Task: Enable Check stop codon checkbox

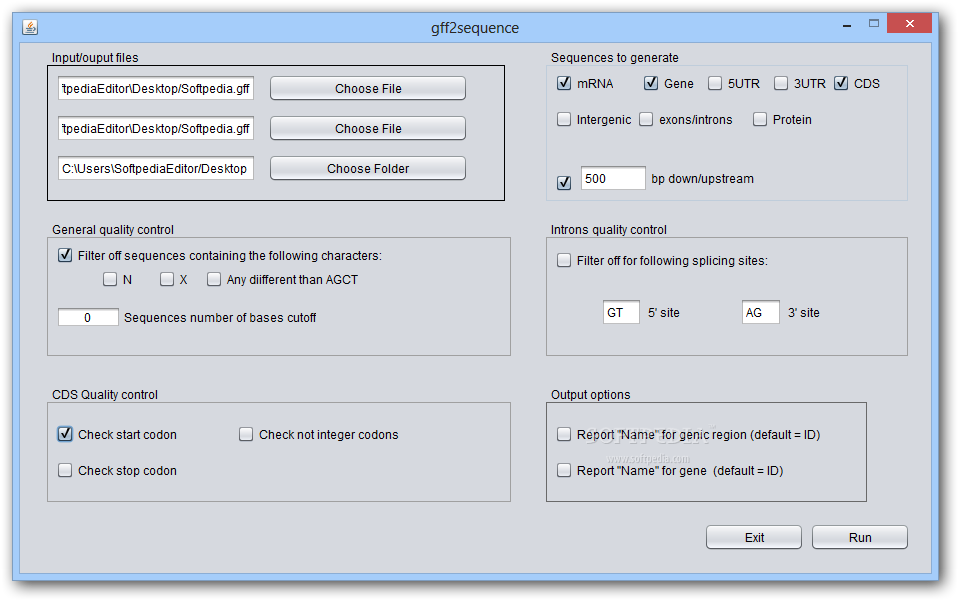Action: pyautogui.click(x=65, y=470)
